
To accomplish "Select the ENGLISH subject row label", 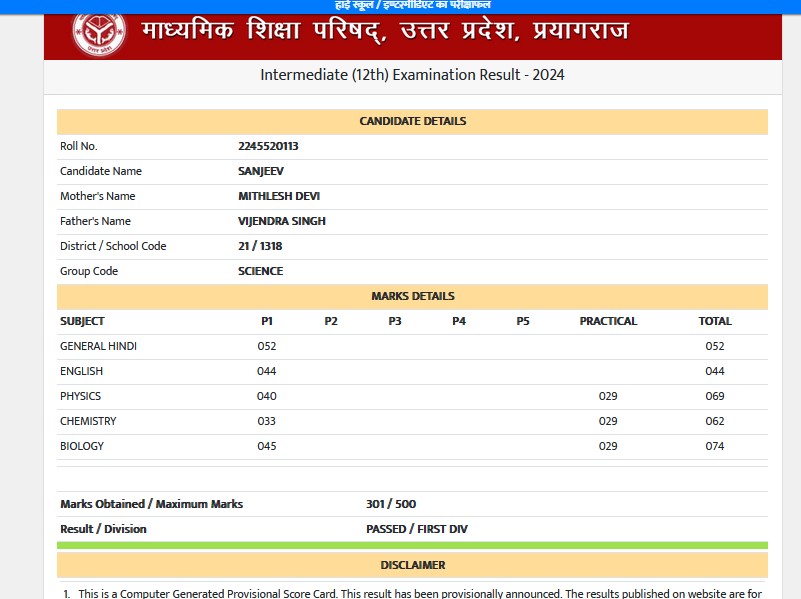I will pos(81,371).
